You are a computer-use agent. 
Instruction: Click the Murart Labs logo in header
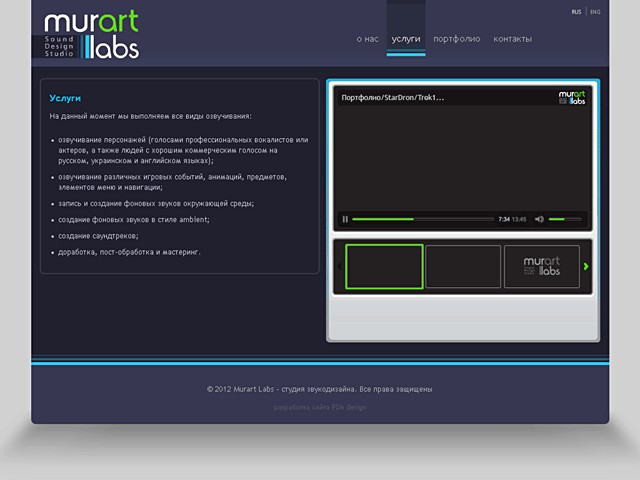pos(91,35)
